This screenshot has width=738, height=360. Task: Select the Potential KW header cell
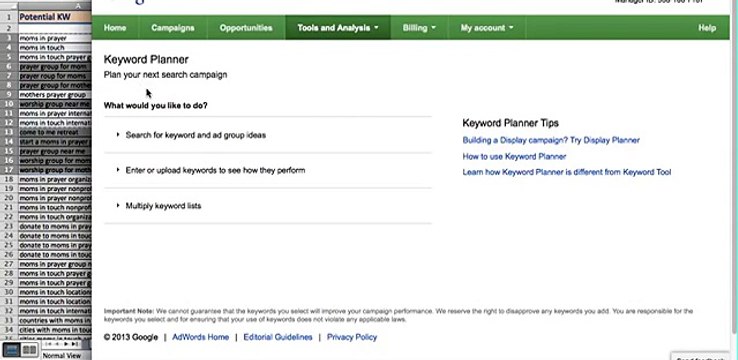click(55, 17)
